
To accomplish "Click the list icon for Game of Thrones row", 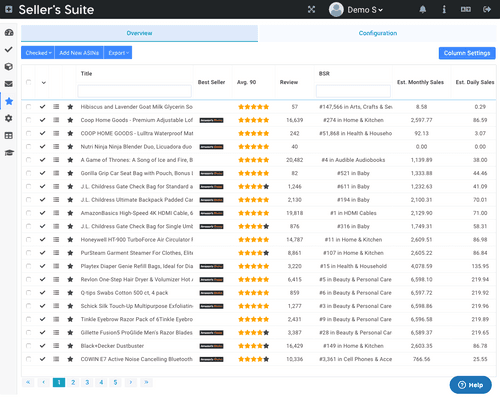I will tap(56, 160).
